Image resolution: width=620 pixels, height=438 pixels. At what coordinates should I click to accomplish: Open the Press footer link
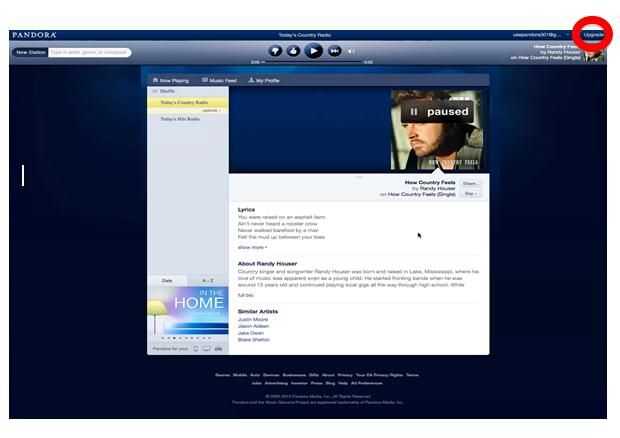coord(316,383)
